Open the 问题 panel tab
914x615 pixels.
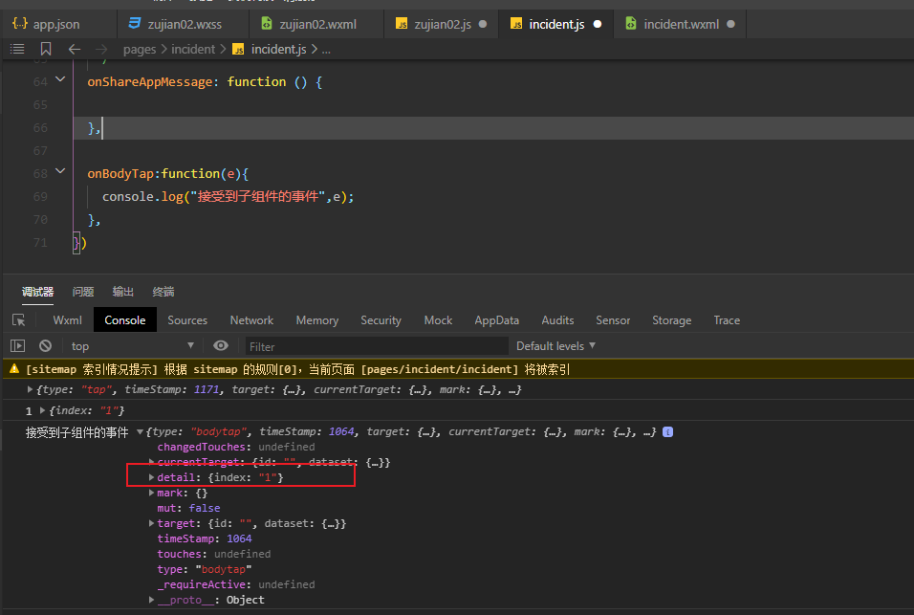click(x=83, y=292)
